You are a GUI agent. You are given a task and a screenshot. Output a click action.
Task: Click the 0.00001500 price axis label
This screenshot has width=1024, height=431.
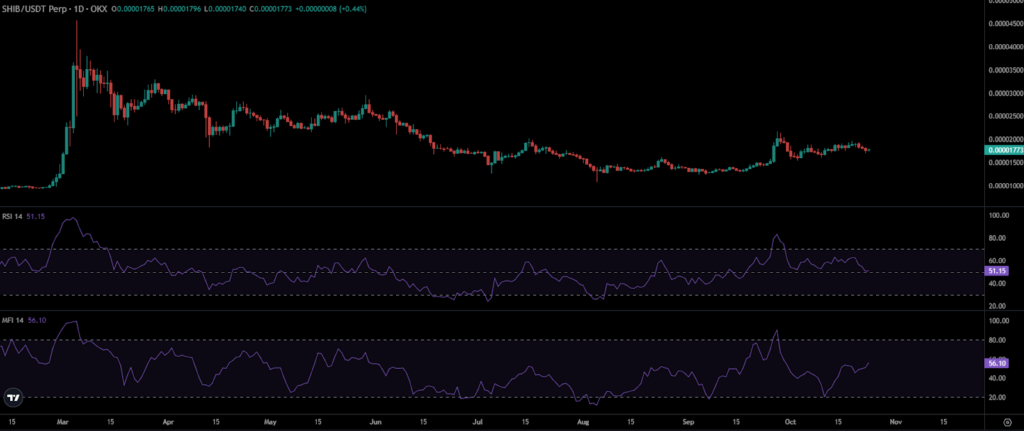[1006, 163]
